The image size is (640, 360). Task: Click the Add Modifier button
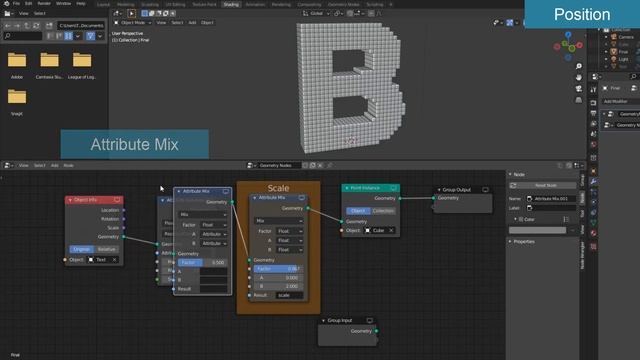pos(620,101)
